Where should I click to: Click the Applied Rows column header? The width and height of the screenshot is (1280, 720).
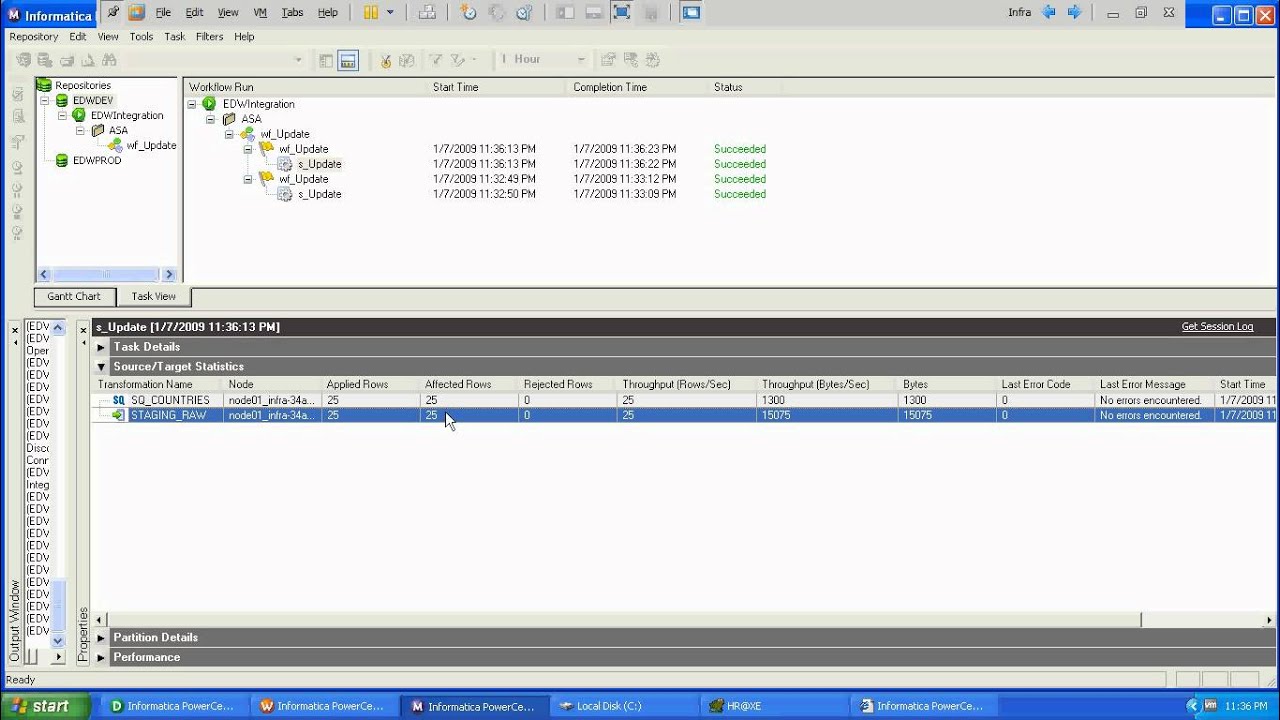370,385
